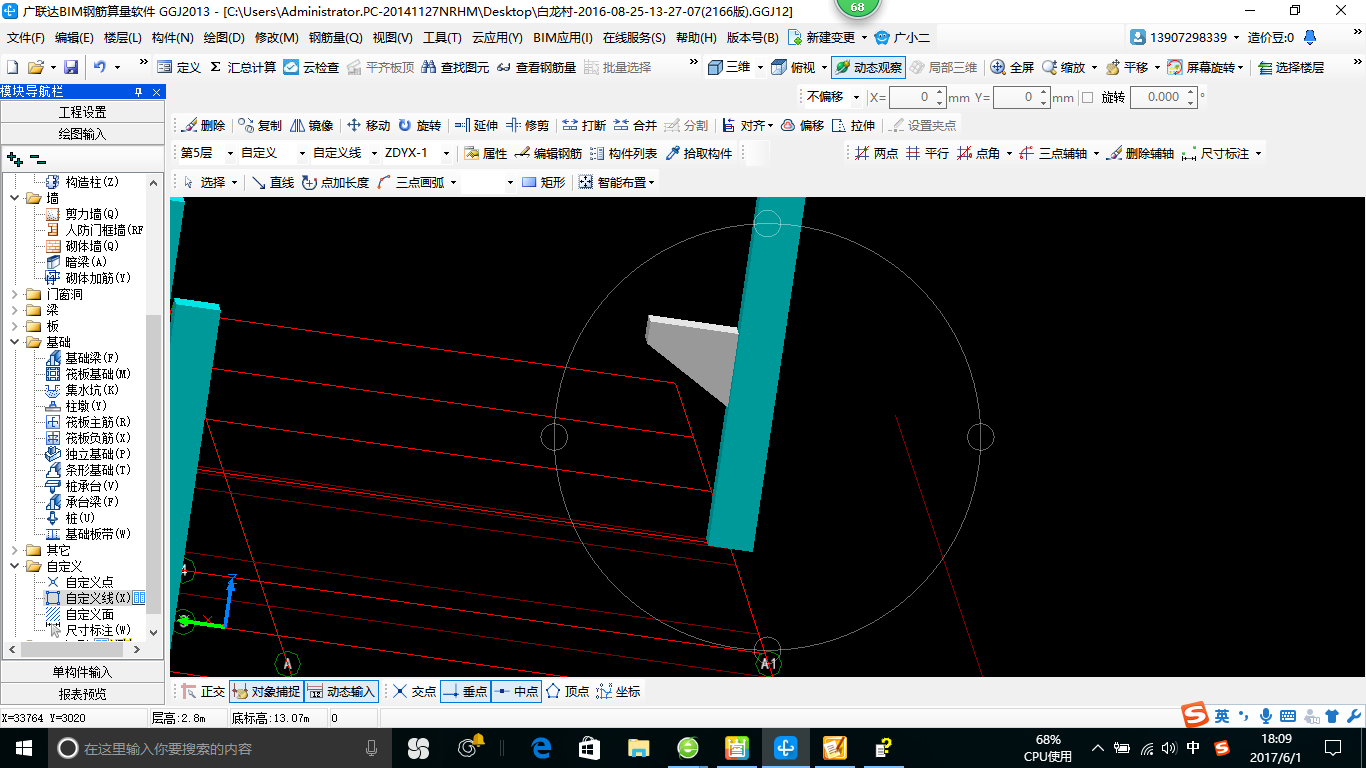Open 定义 (Define) tool
The width and height of the screenshot is (1366, 768).
(x=179, y=67)
